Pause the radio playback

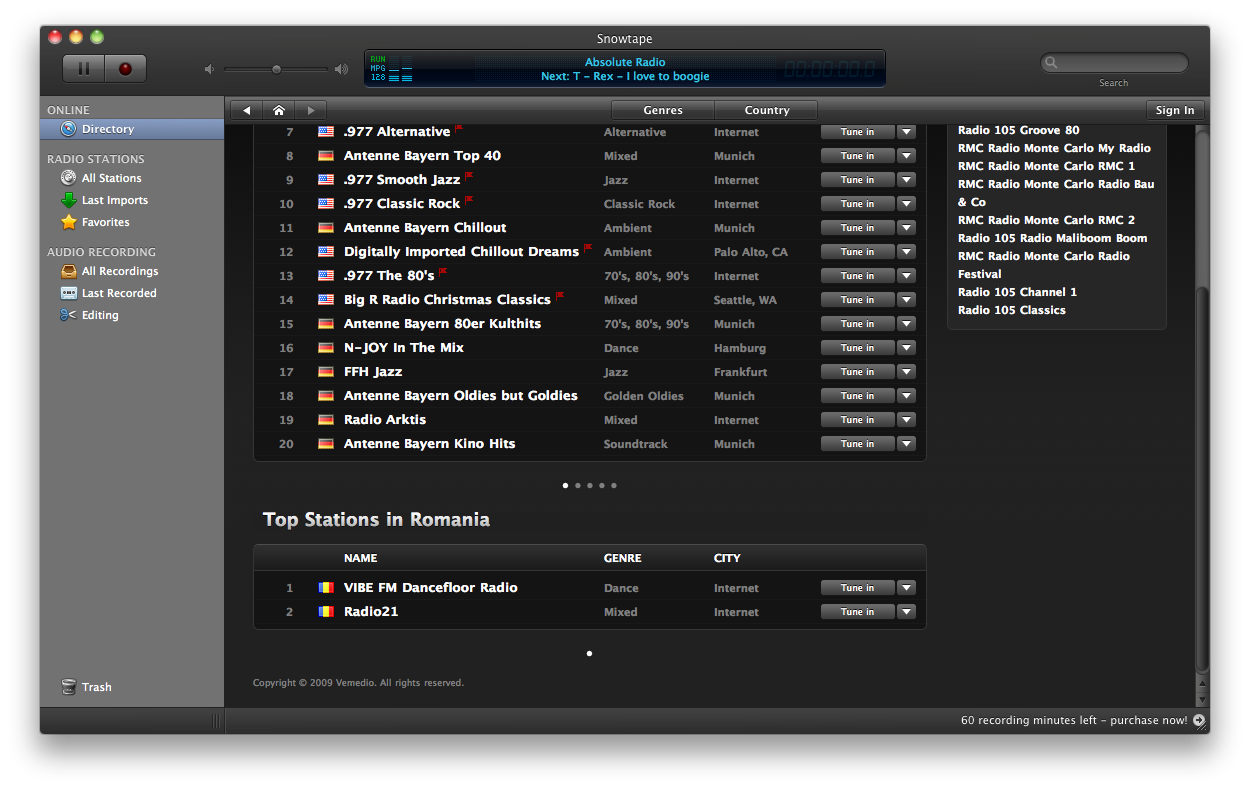(x=84, y=69)
